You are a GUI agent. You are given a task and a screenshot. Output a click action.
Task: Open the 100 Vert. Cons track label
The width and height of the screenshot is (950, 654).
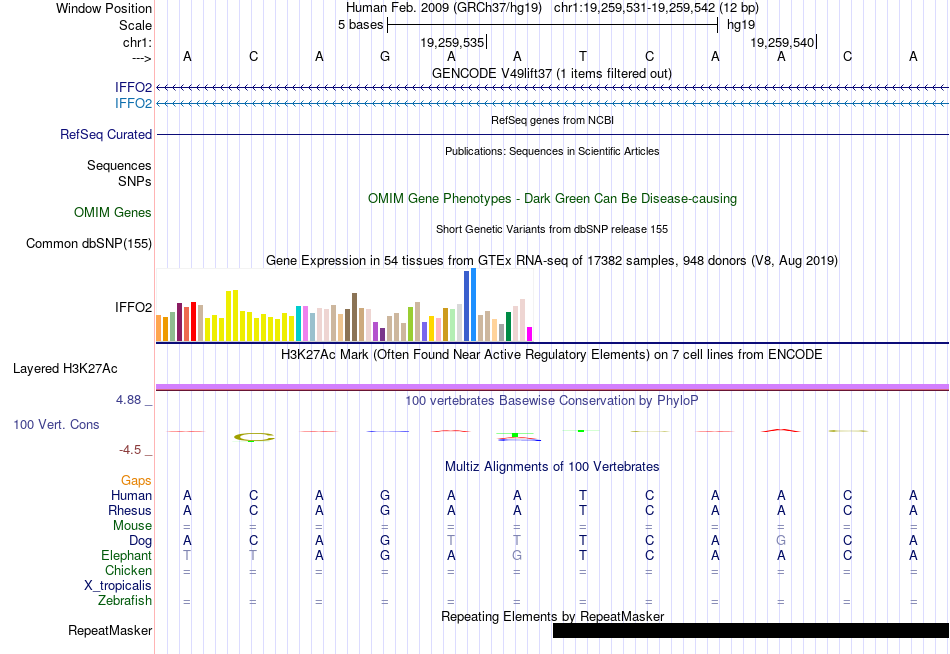pos(56,424)
